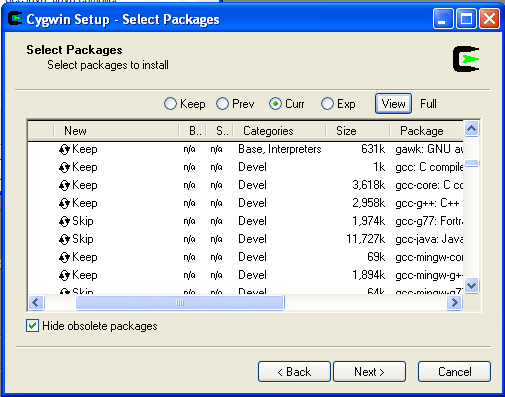Change action icon for gcc-g++ package
The image size is (505, 397).
pos(64,203)
